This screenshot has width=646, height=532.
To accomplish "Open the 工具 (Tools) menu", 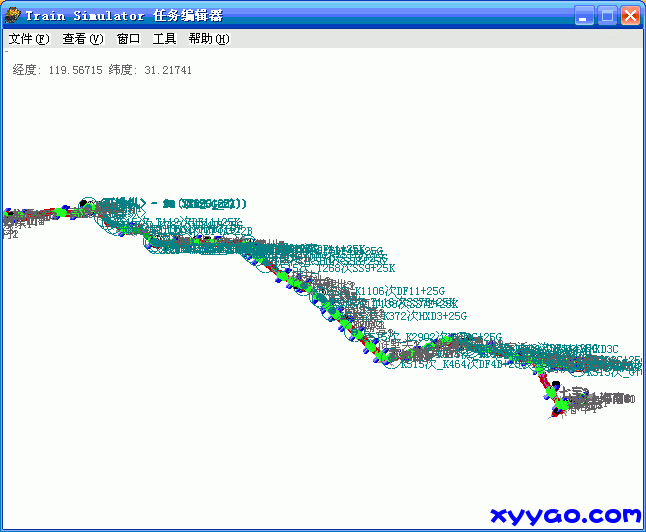I will (164, 39).
